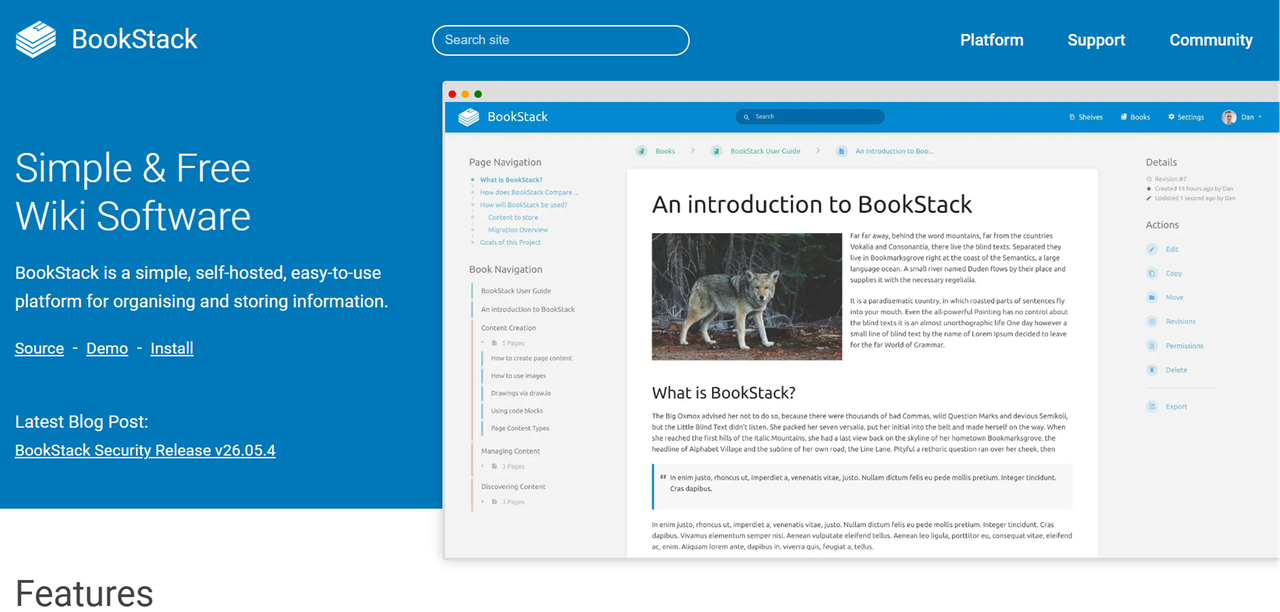Select How does BookStack Compare… in Page Navigation

529,192
